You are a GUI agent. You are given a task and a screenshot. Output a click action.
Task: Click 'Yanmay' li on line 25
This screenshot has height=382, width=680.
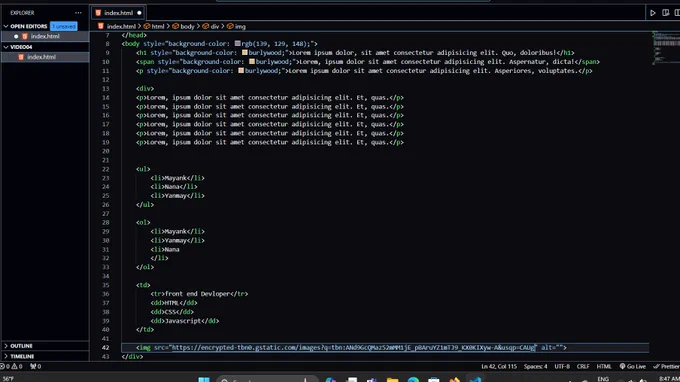177,196
